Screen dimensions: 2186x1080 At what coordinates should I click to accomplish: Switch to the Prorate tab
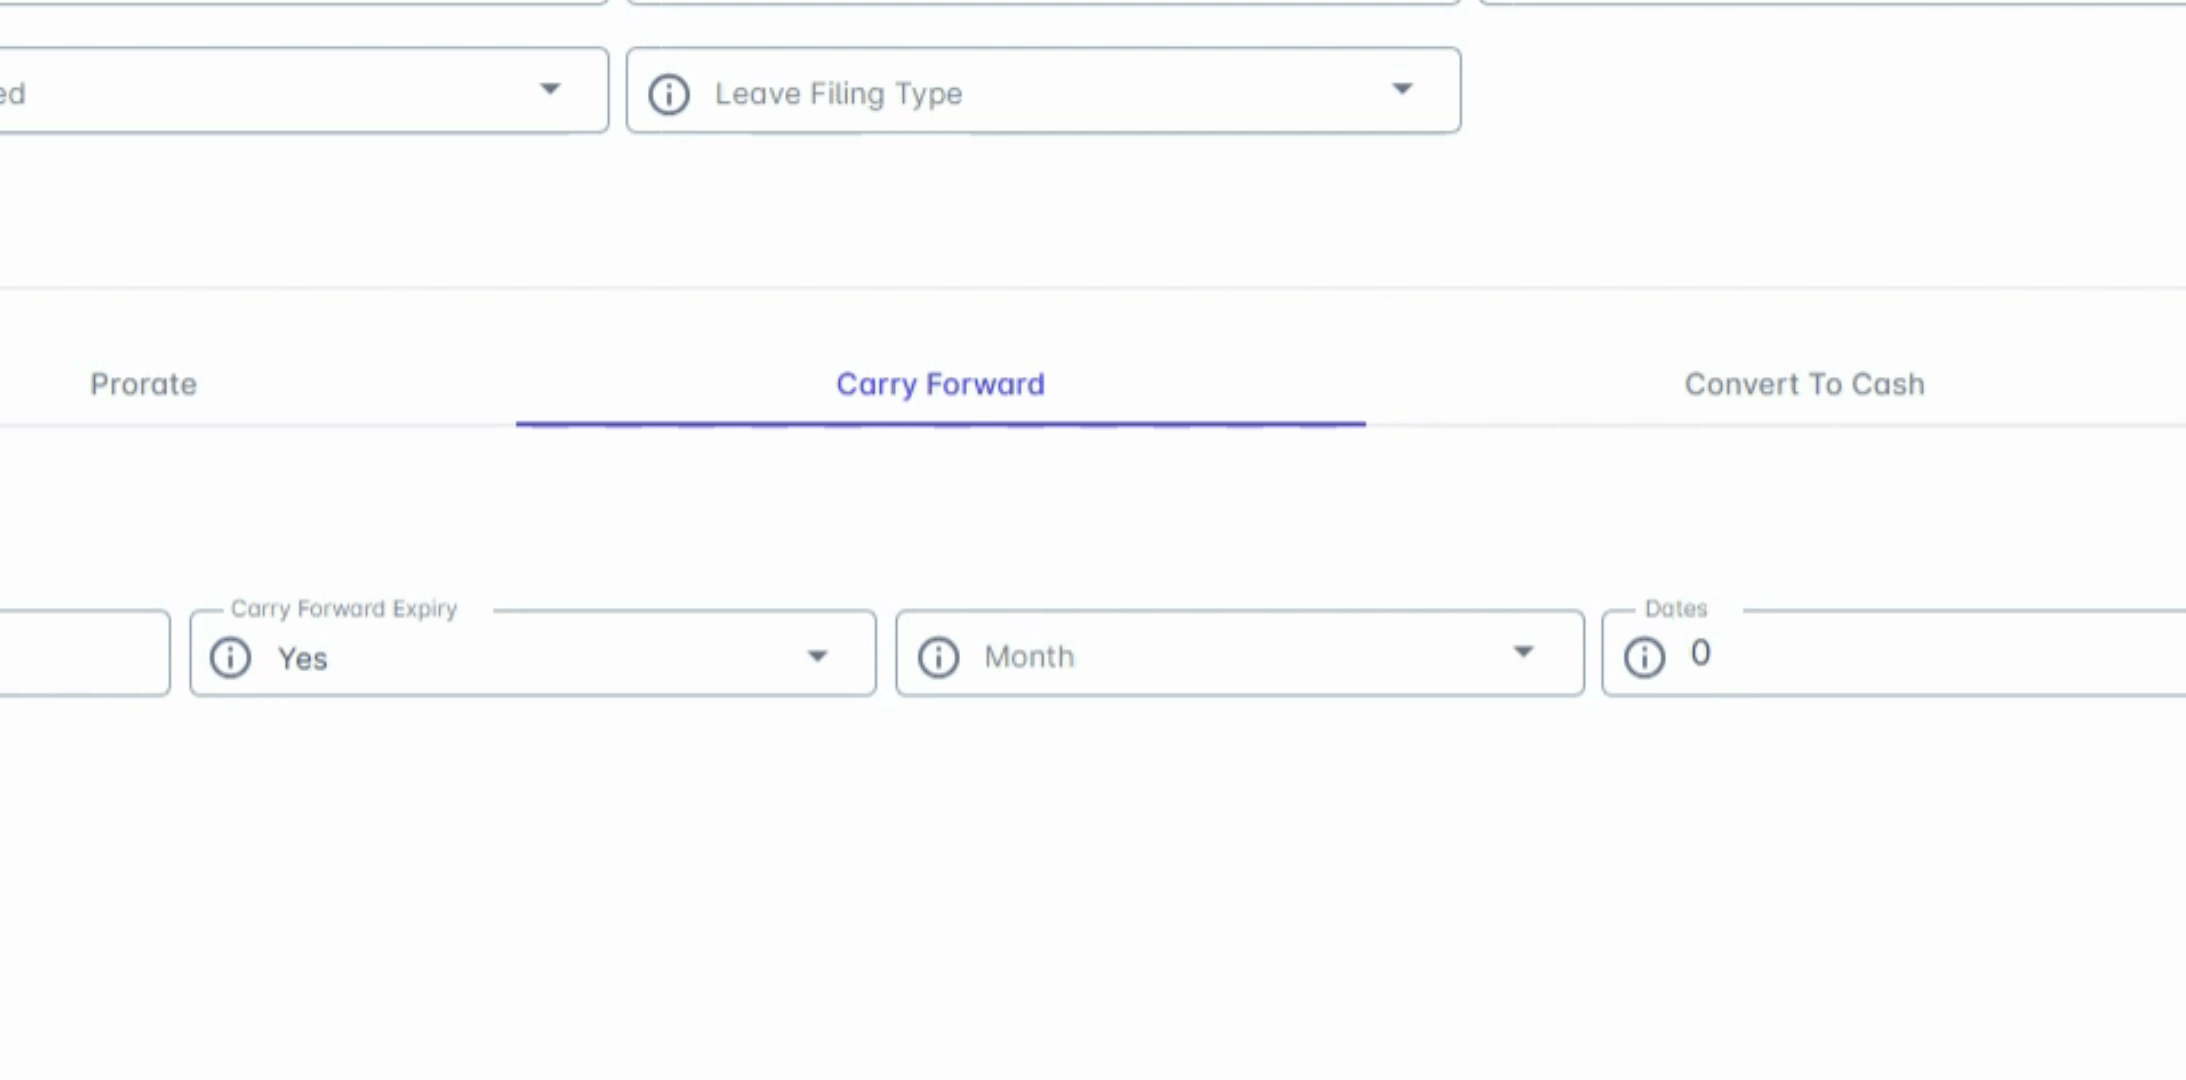(x=144, y=384)
